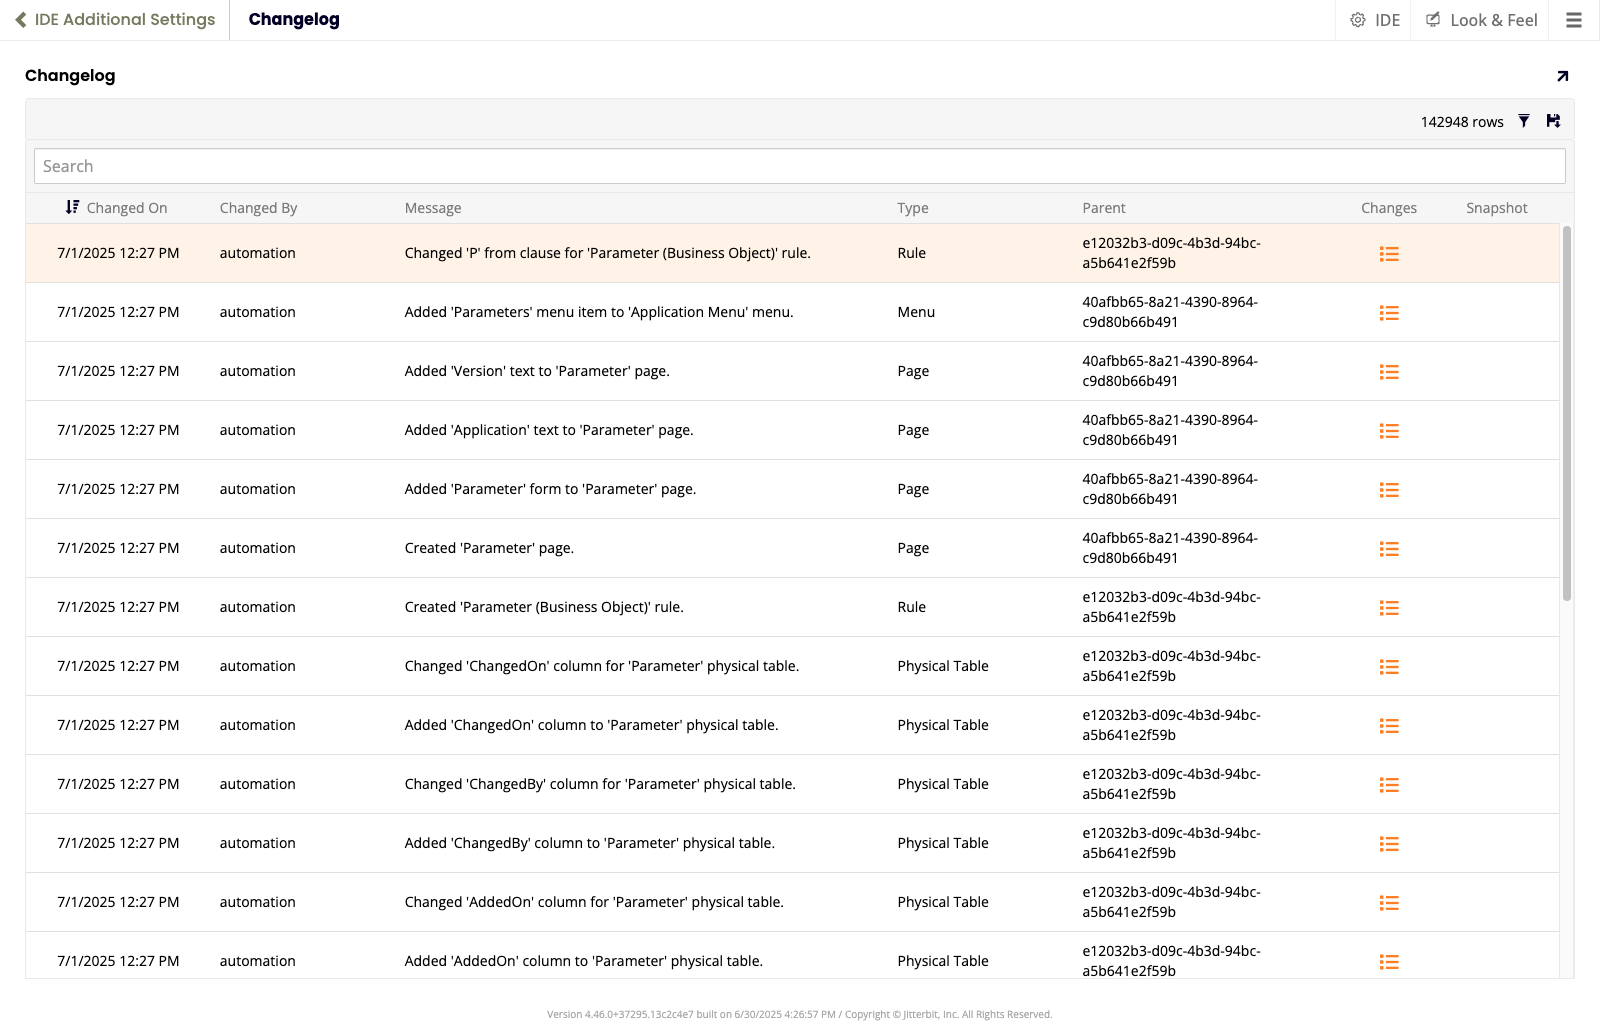The width and height of the screenshot is (1600, 1024).
Task: Select the 'Added Version text to Parameter page' row
Action: click(537, 371)
